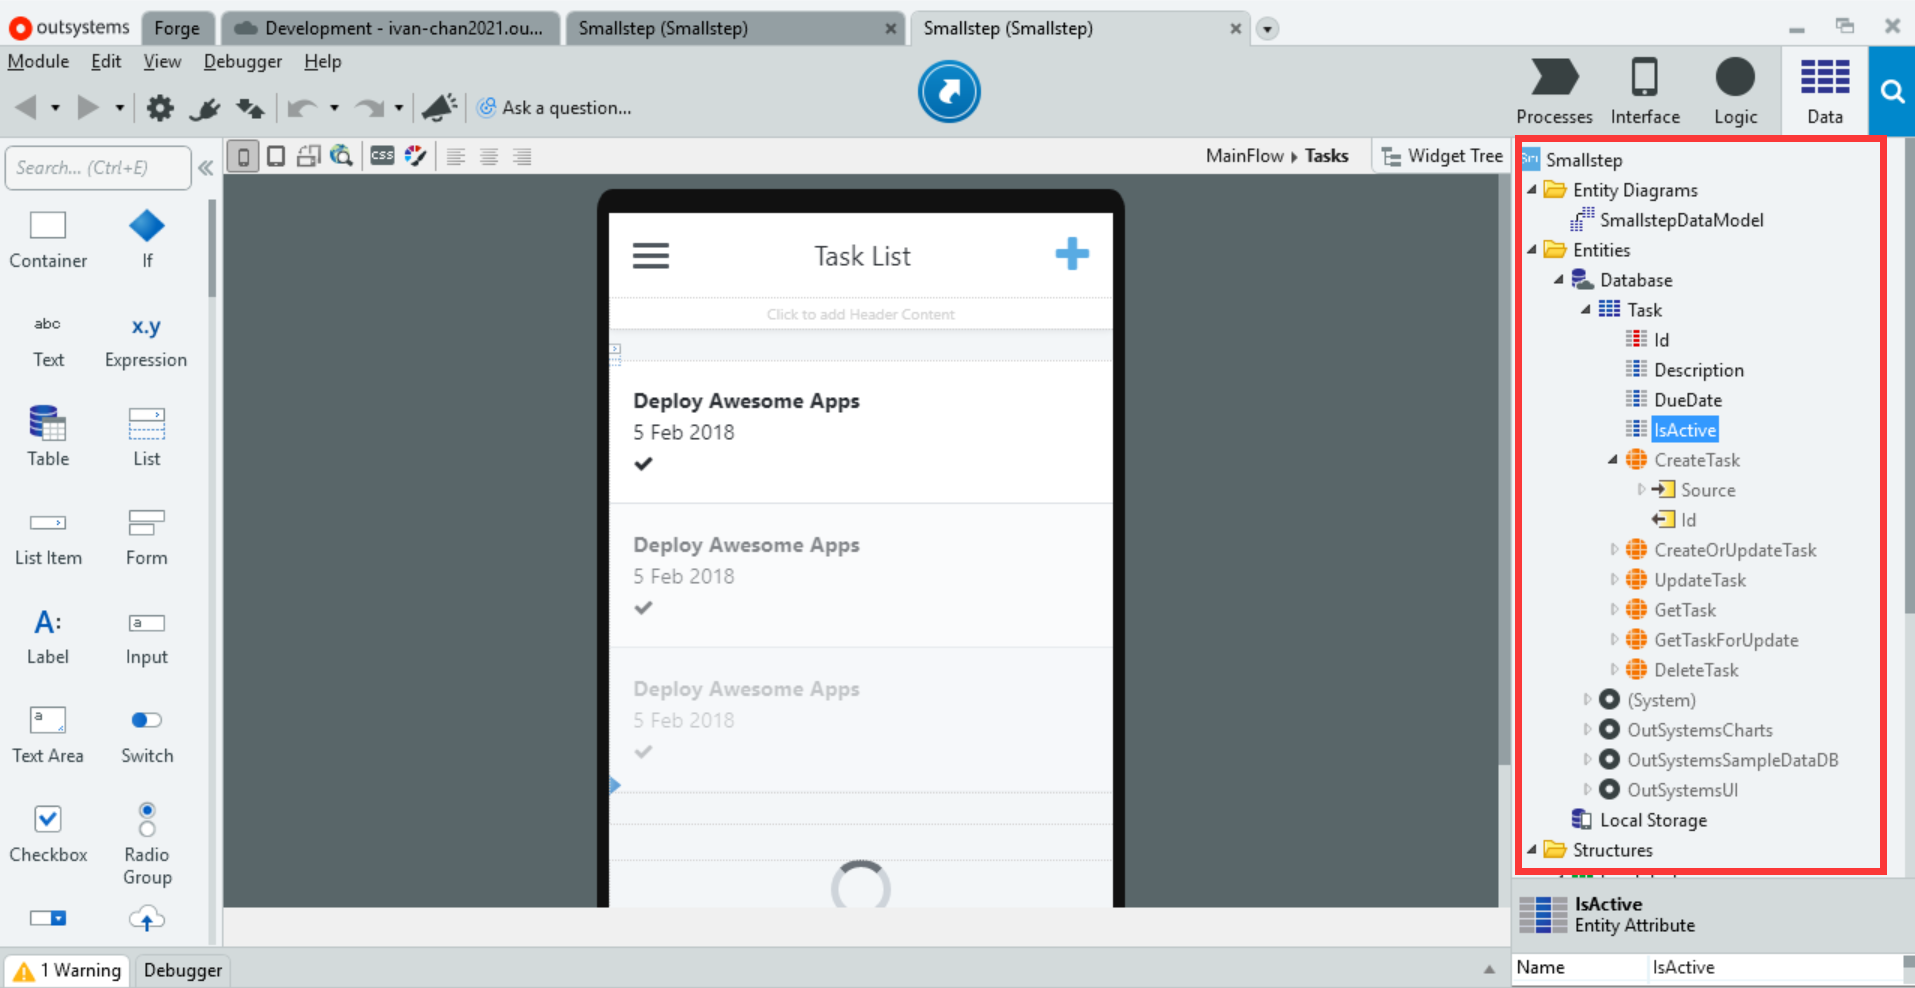Open Manage Dependencies plug icon
This screenshot has width=1915, height=988.
(205, 107)
